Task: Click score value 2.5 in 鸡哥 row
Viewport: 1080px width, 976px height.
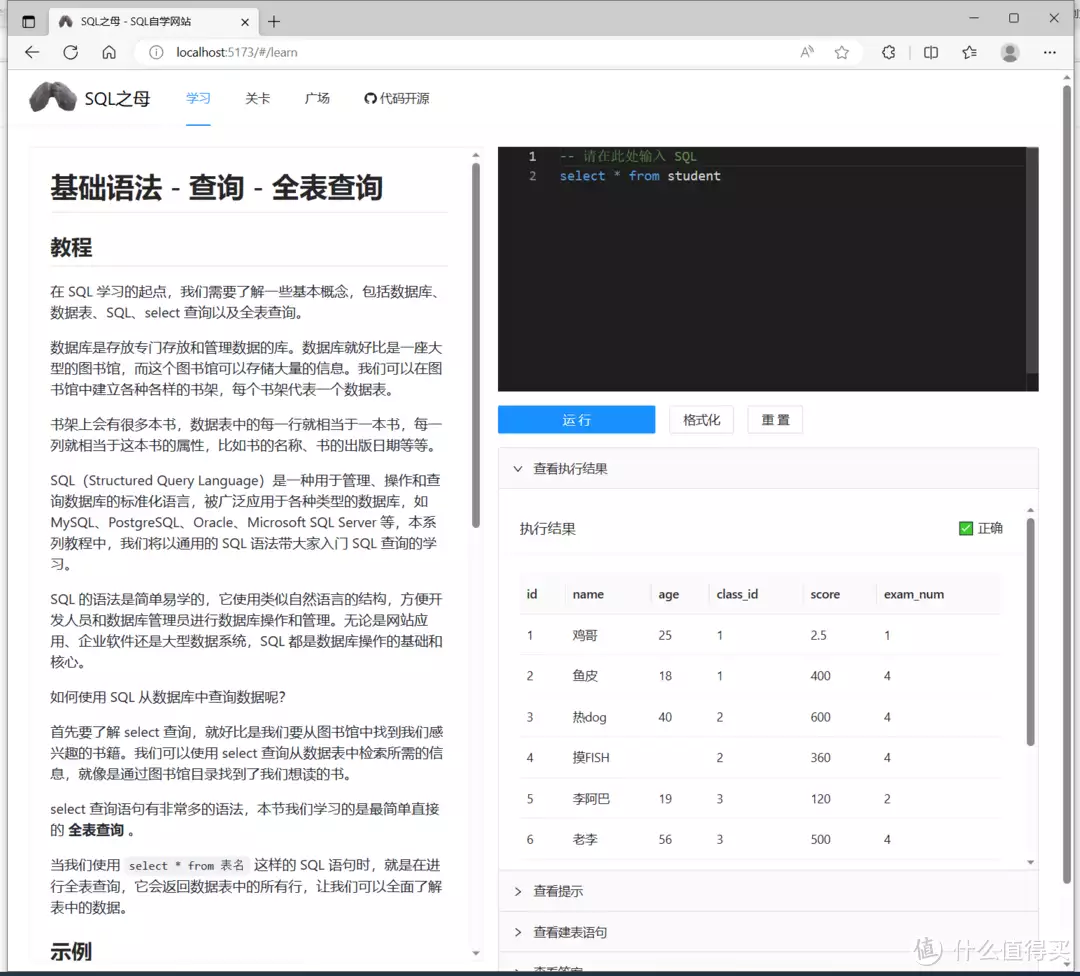Action: point(818,635)
